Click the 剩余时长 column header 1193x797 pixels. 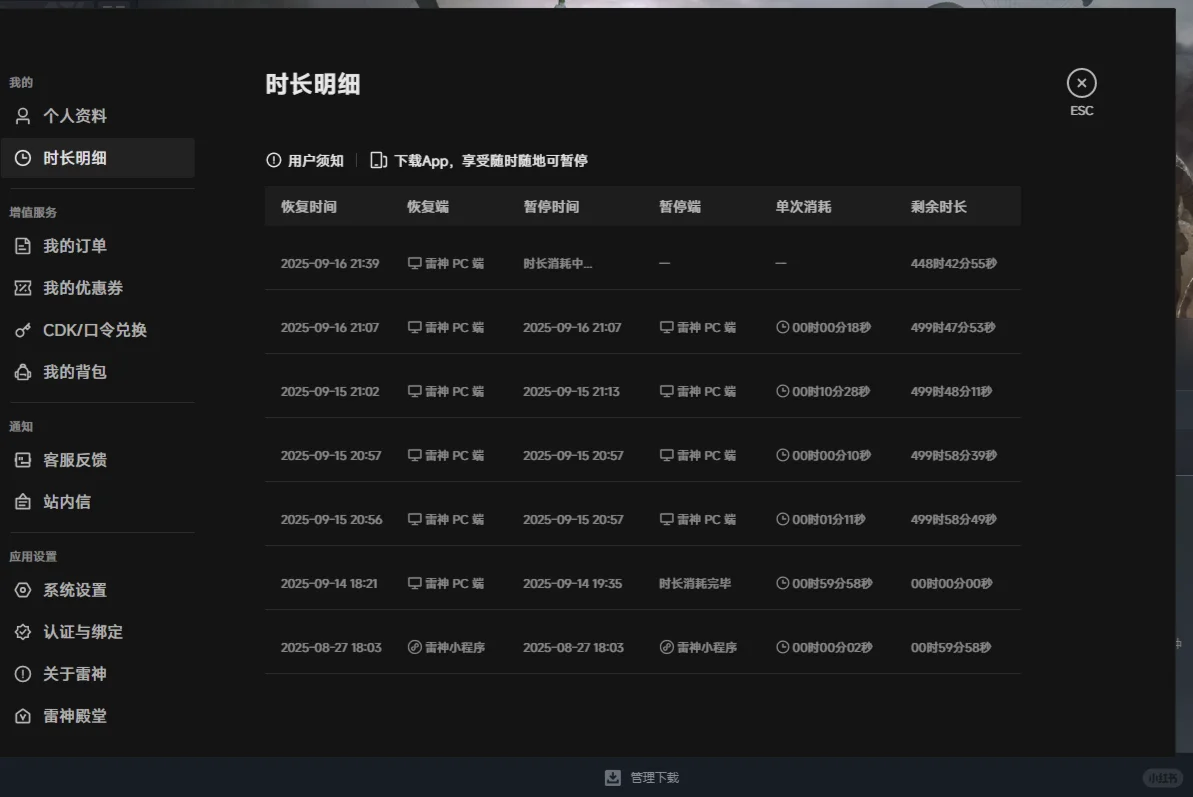point(938,207)
